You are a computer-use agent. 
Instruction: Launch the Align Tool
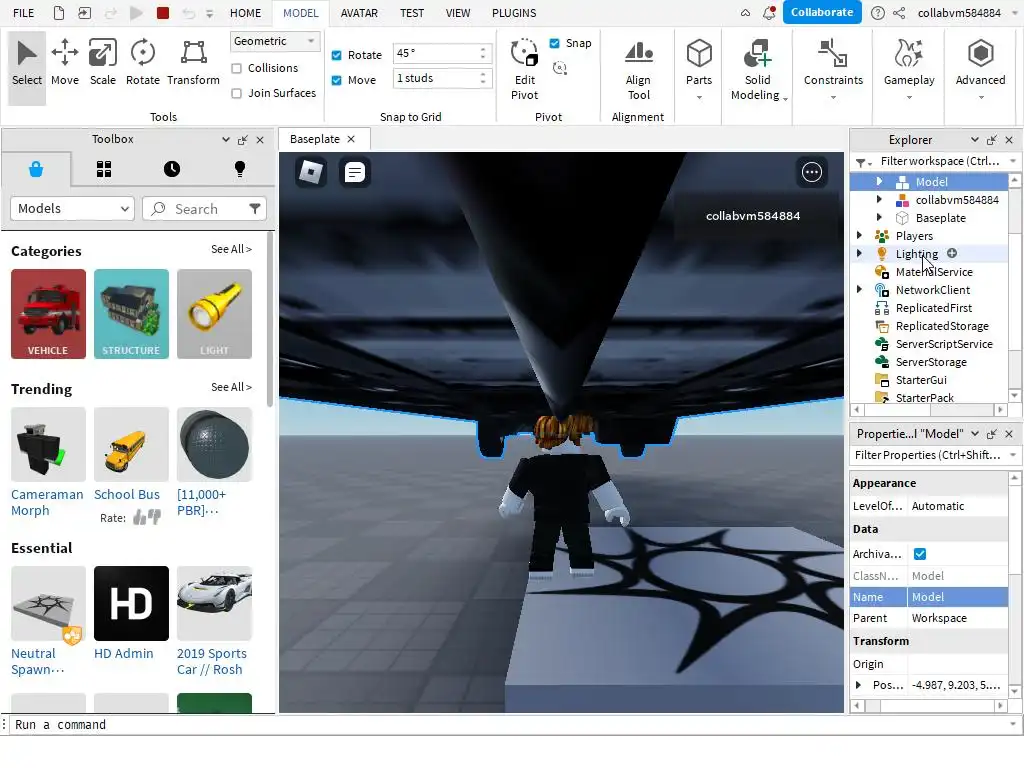click(638, 69)
